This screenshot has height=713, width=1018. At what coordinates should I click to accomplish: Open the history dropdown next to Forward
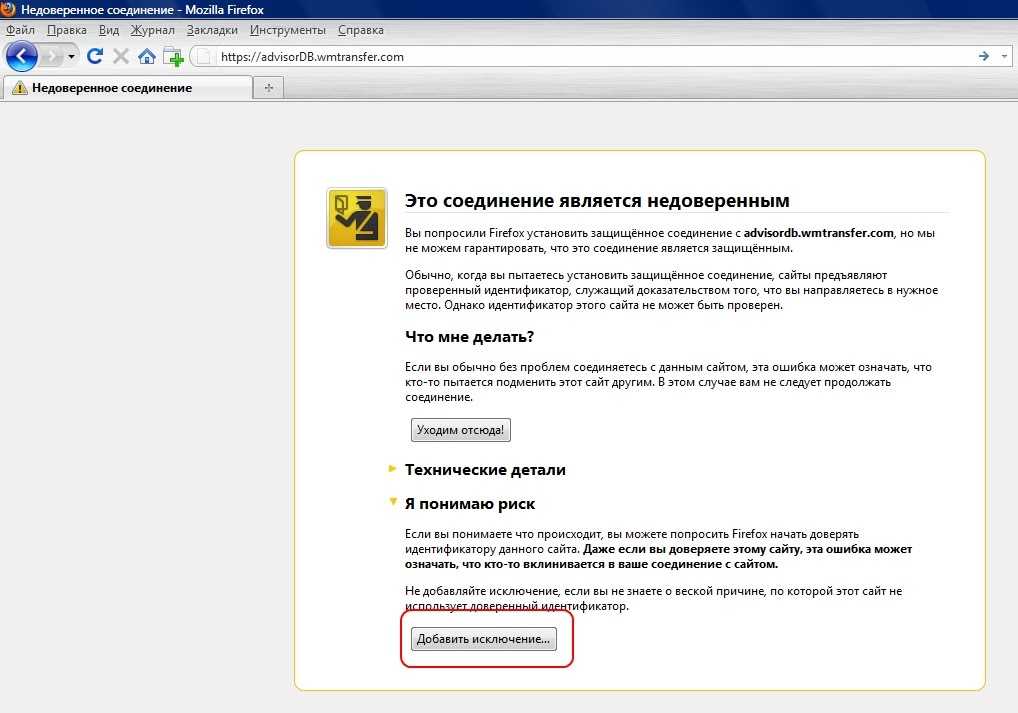71,56
